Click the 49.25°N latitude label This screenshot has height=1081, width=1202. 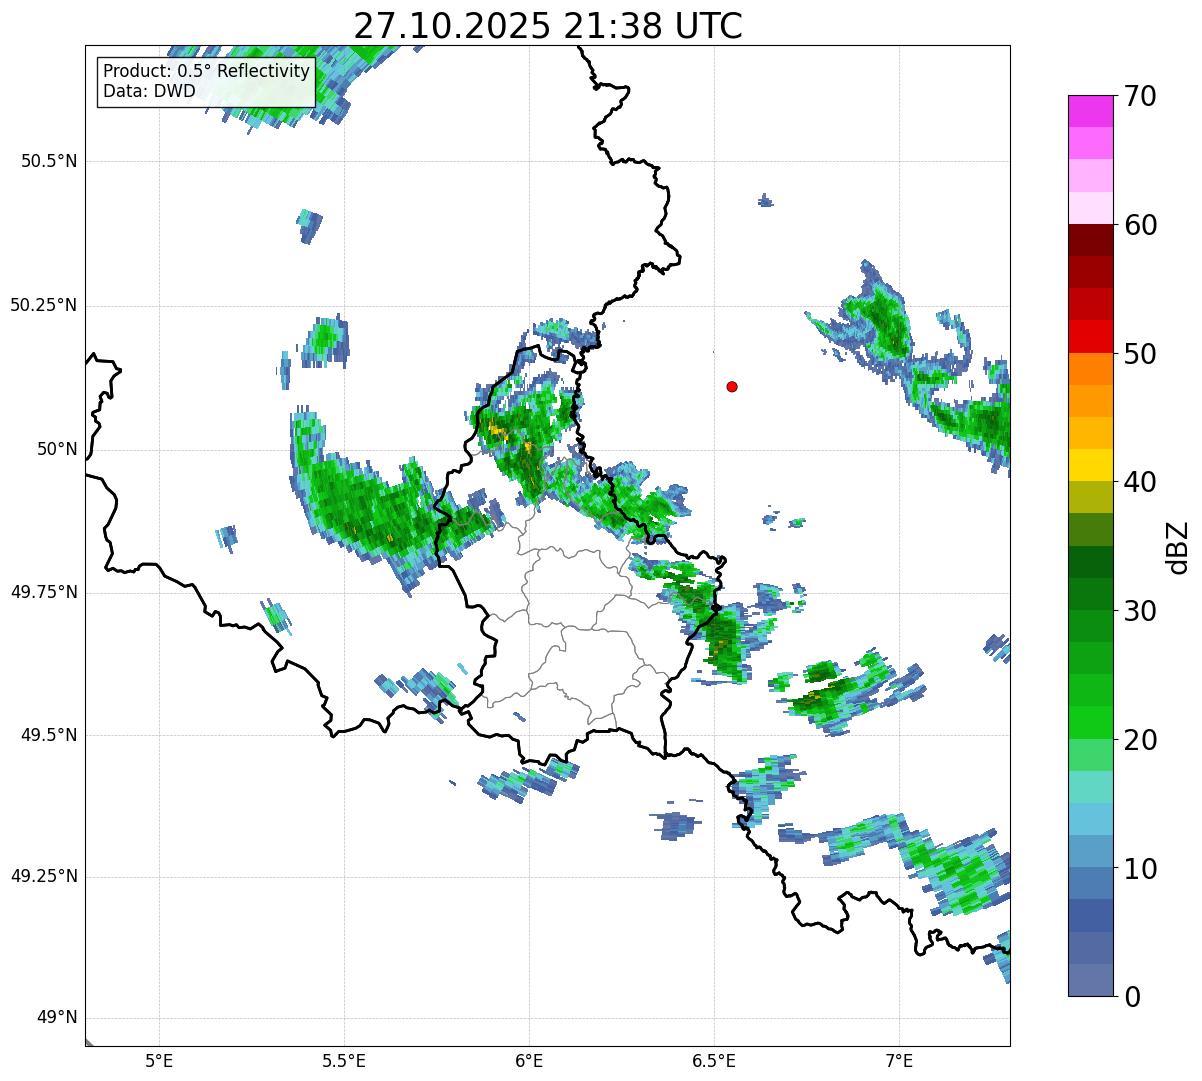click(x=43, y=876)
